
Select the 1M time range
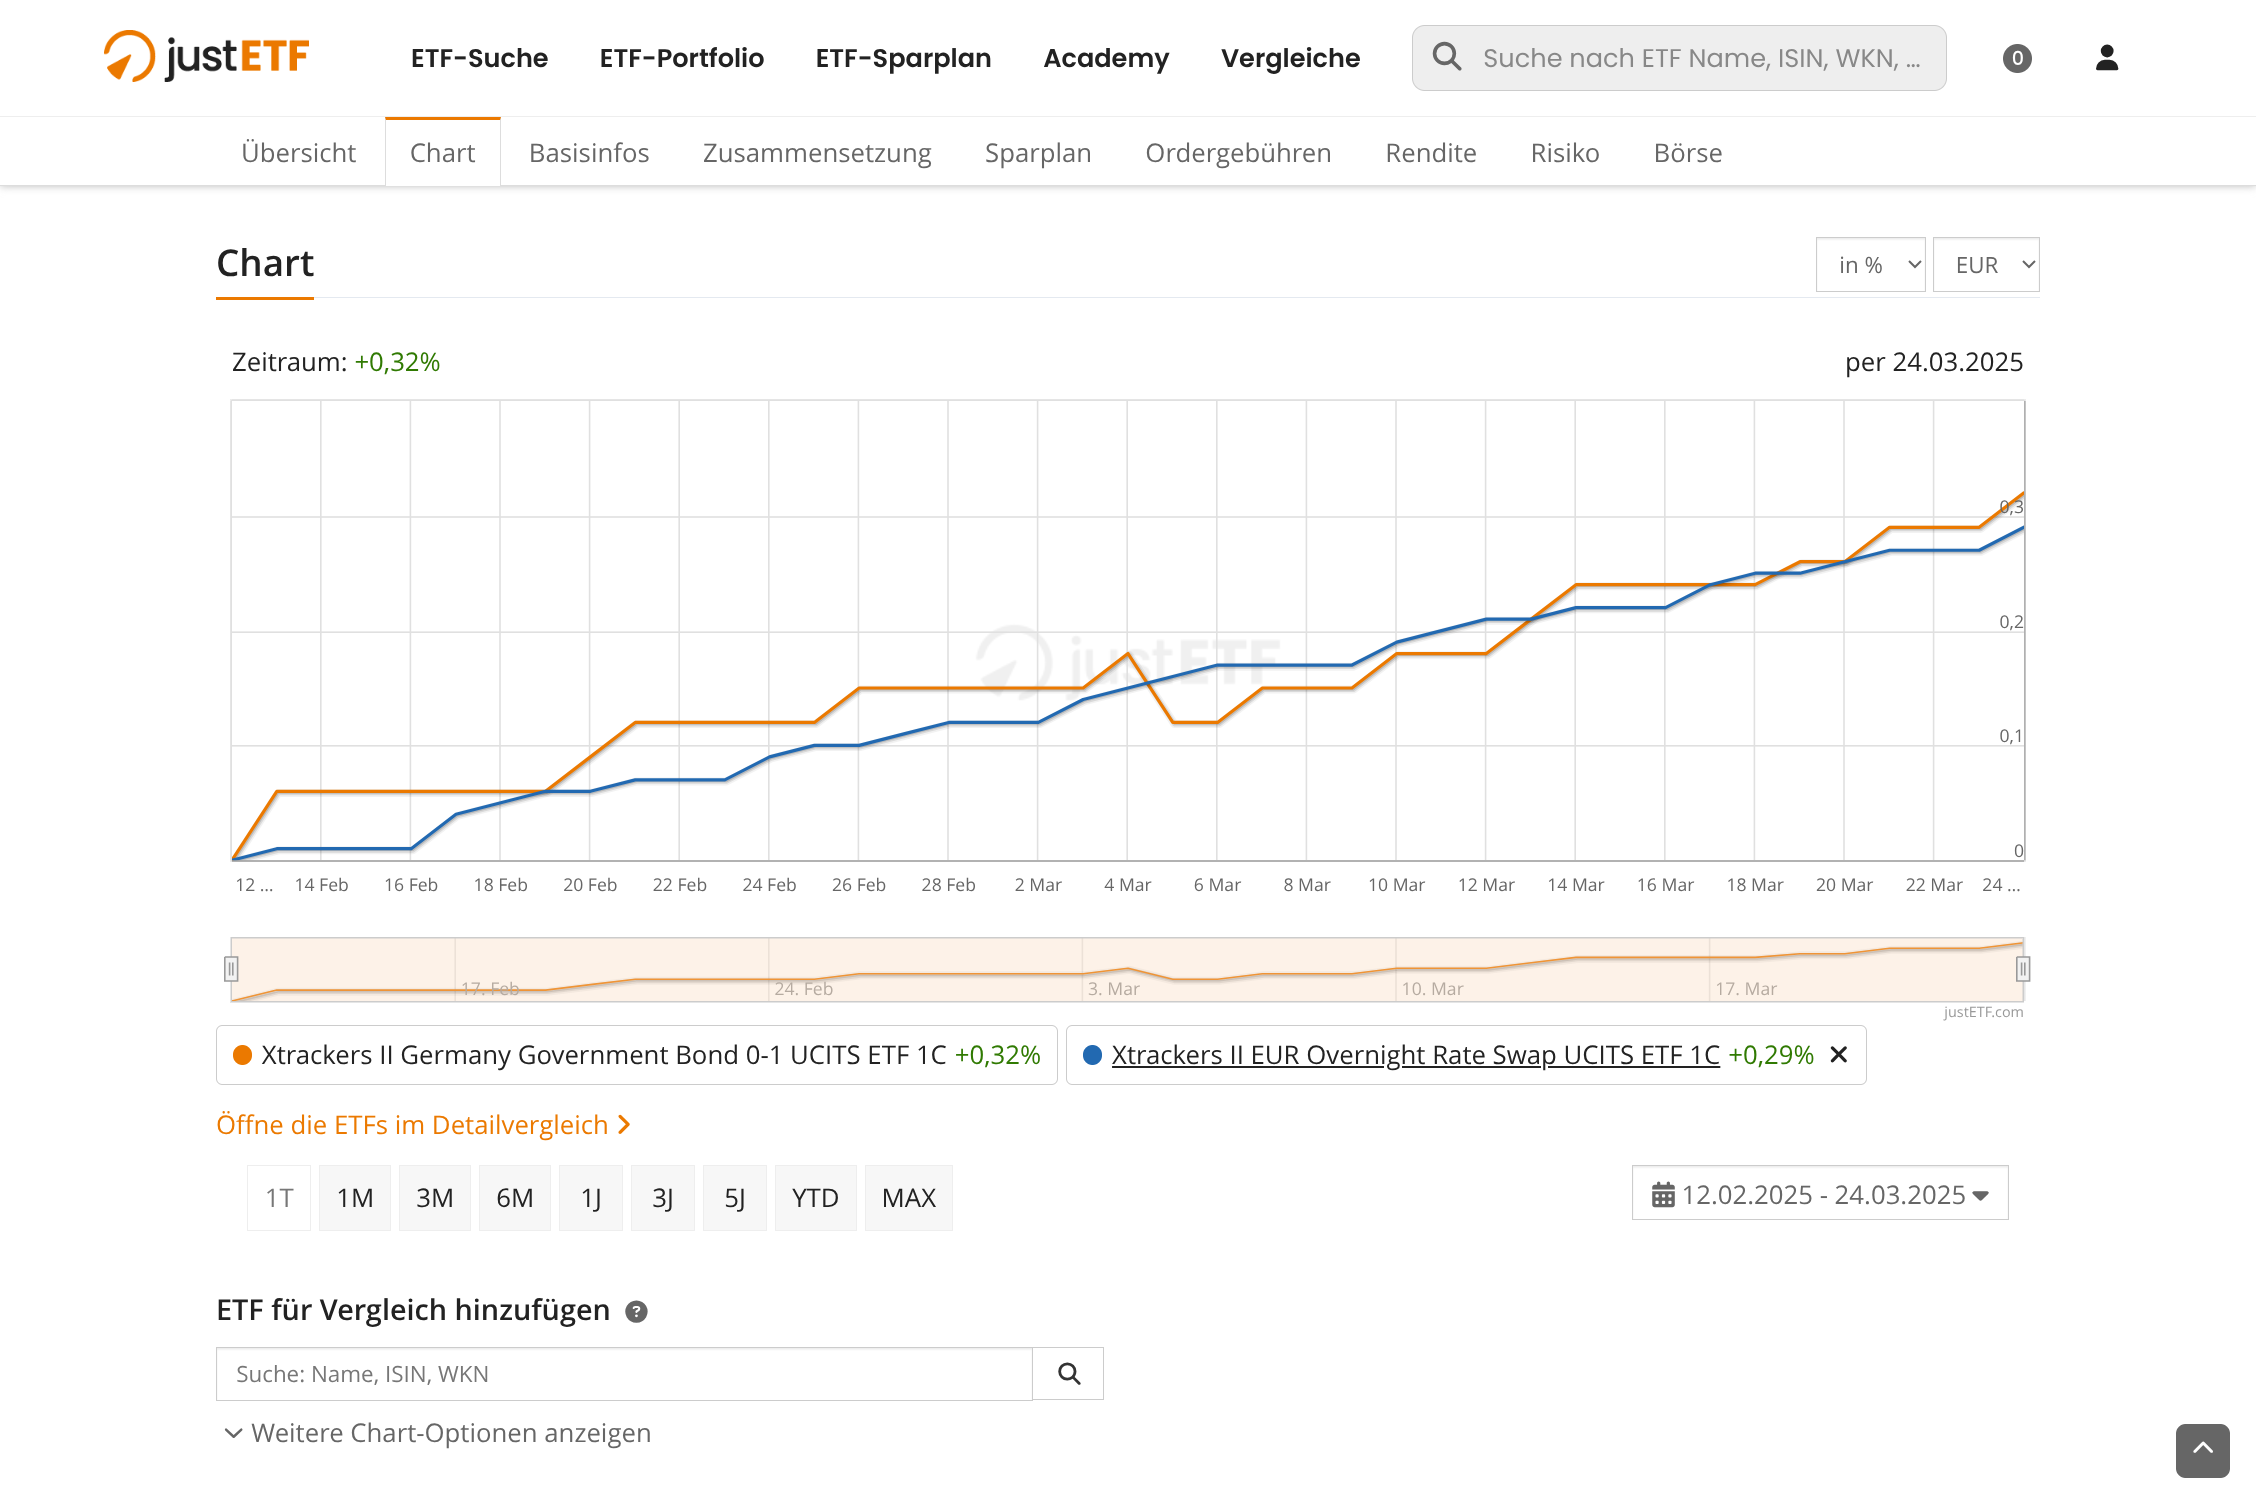pos(355,1198)
